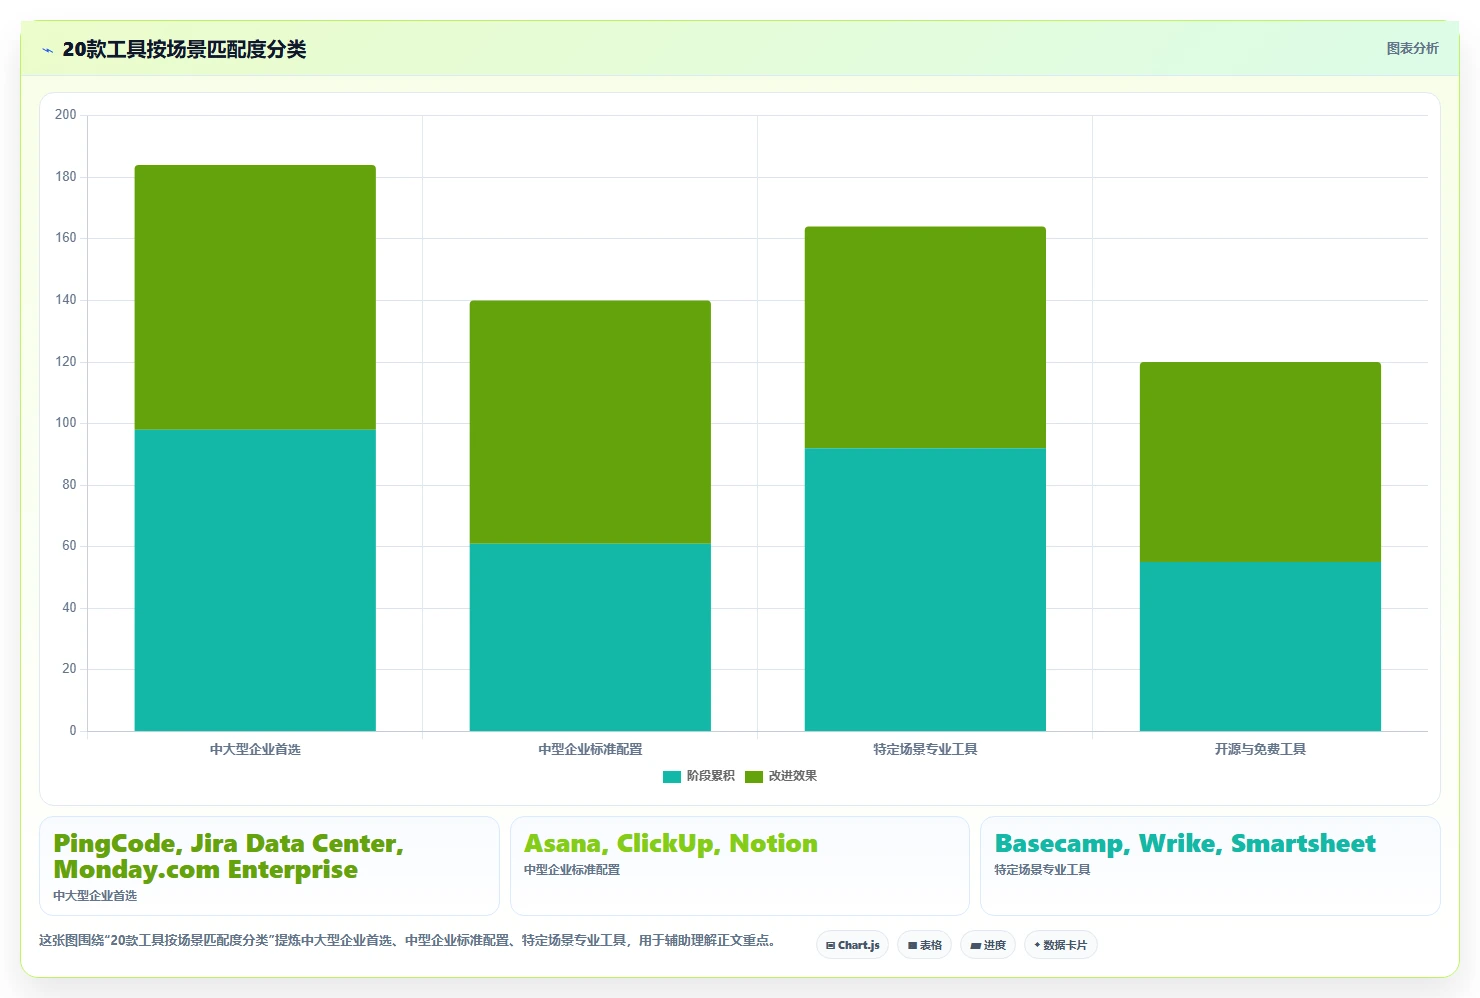Select the Chart.js tag chip
This screenshot has height=998, width=1480.
tap(852, 945)
